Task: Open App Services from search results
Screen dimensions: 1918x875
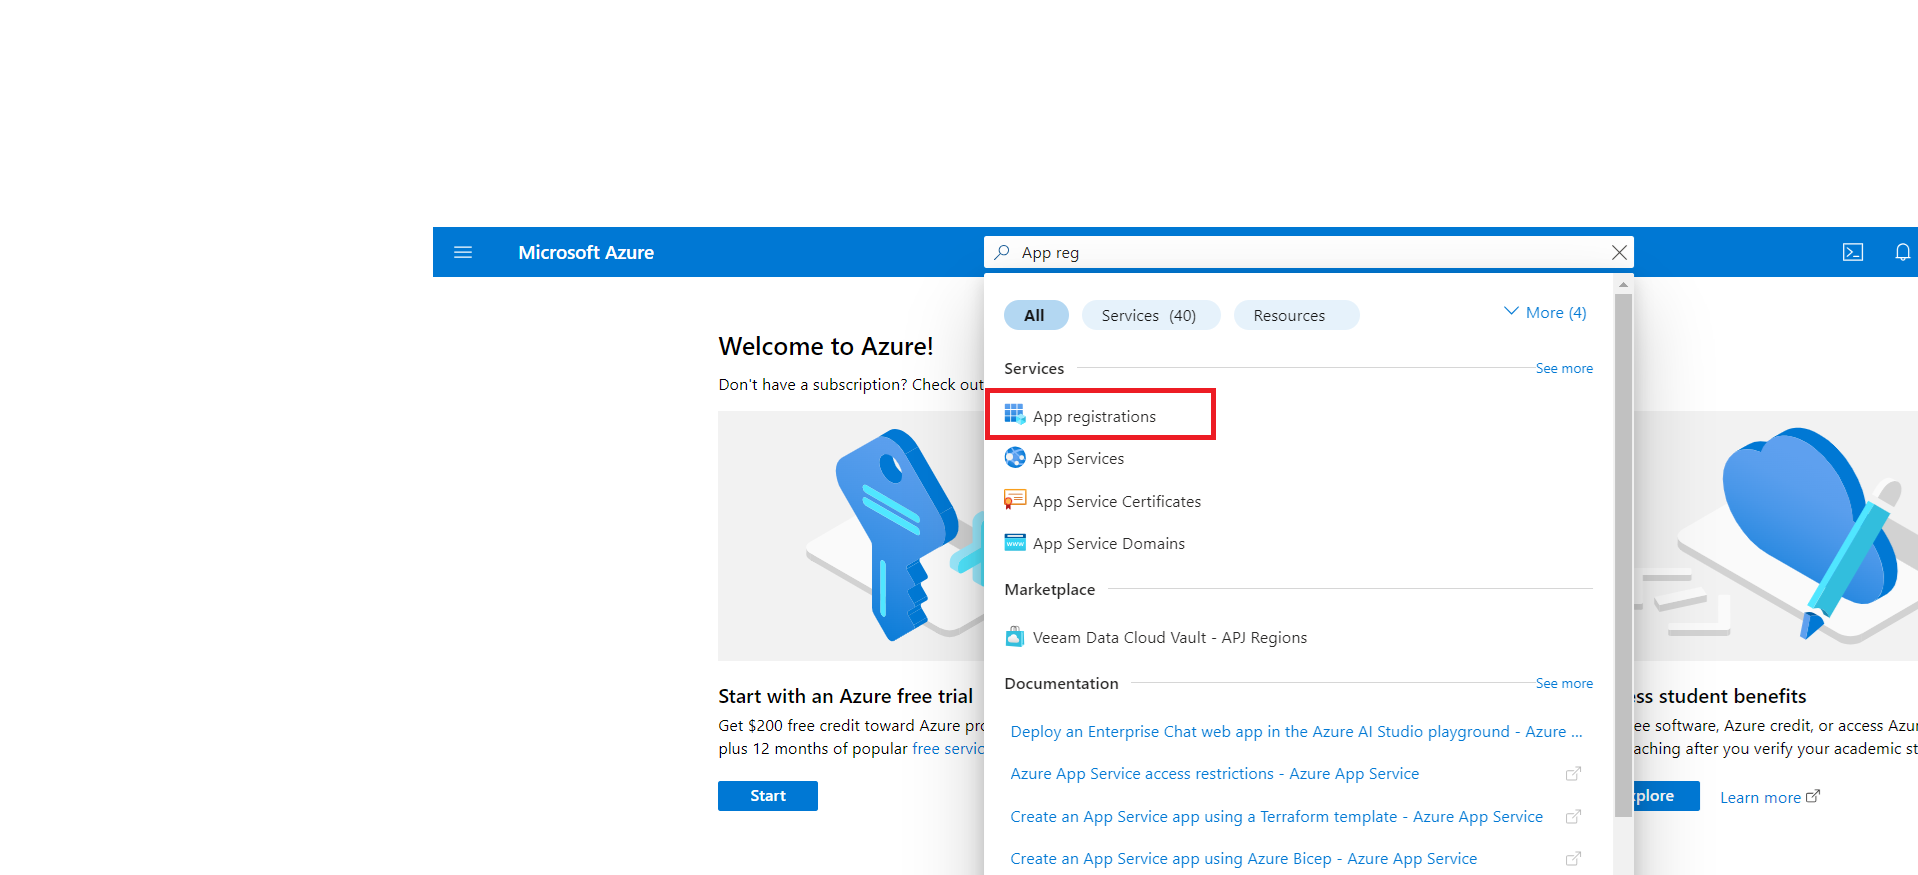Action: [x=1078, y=459]
